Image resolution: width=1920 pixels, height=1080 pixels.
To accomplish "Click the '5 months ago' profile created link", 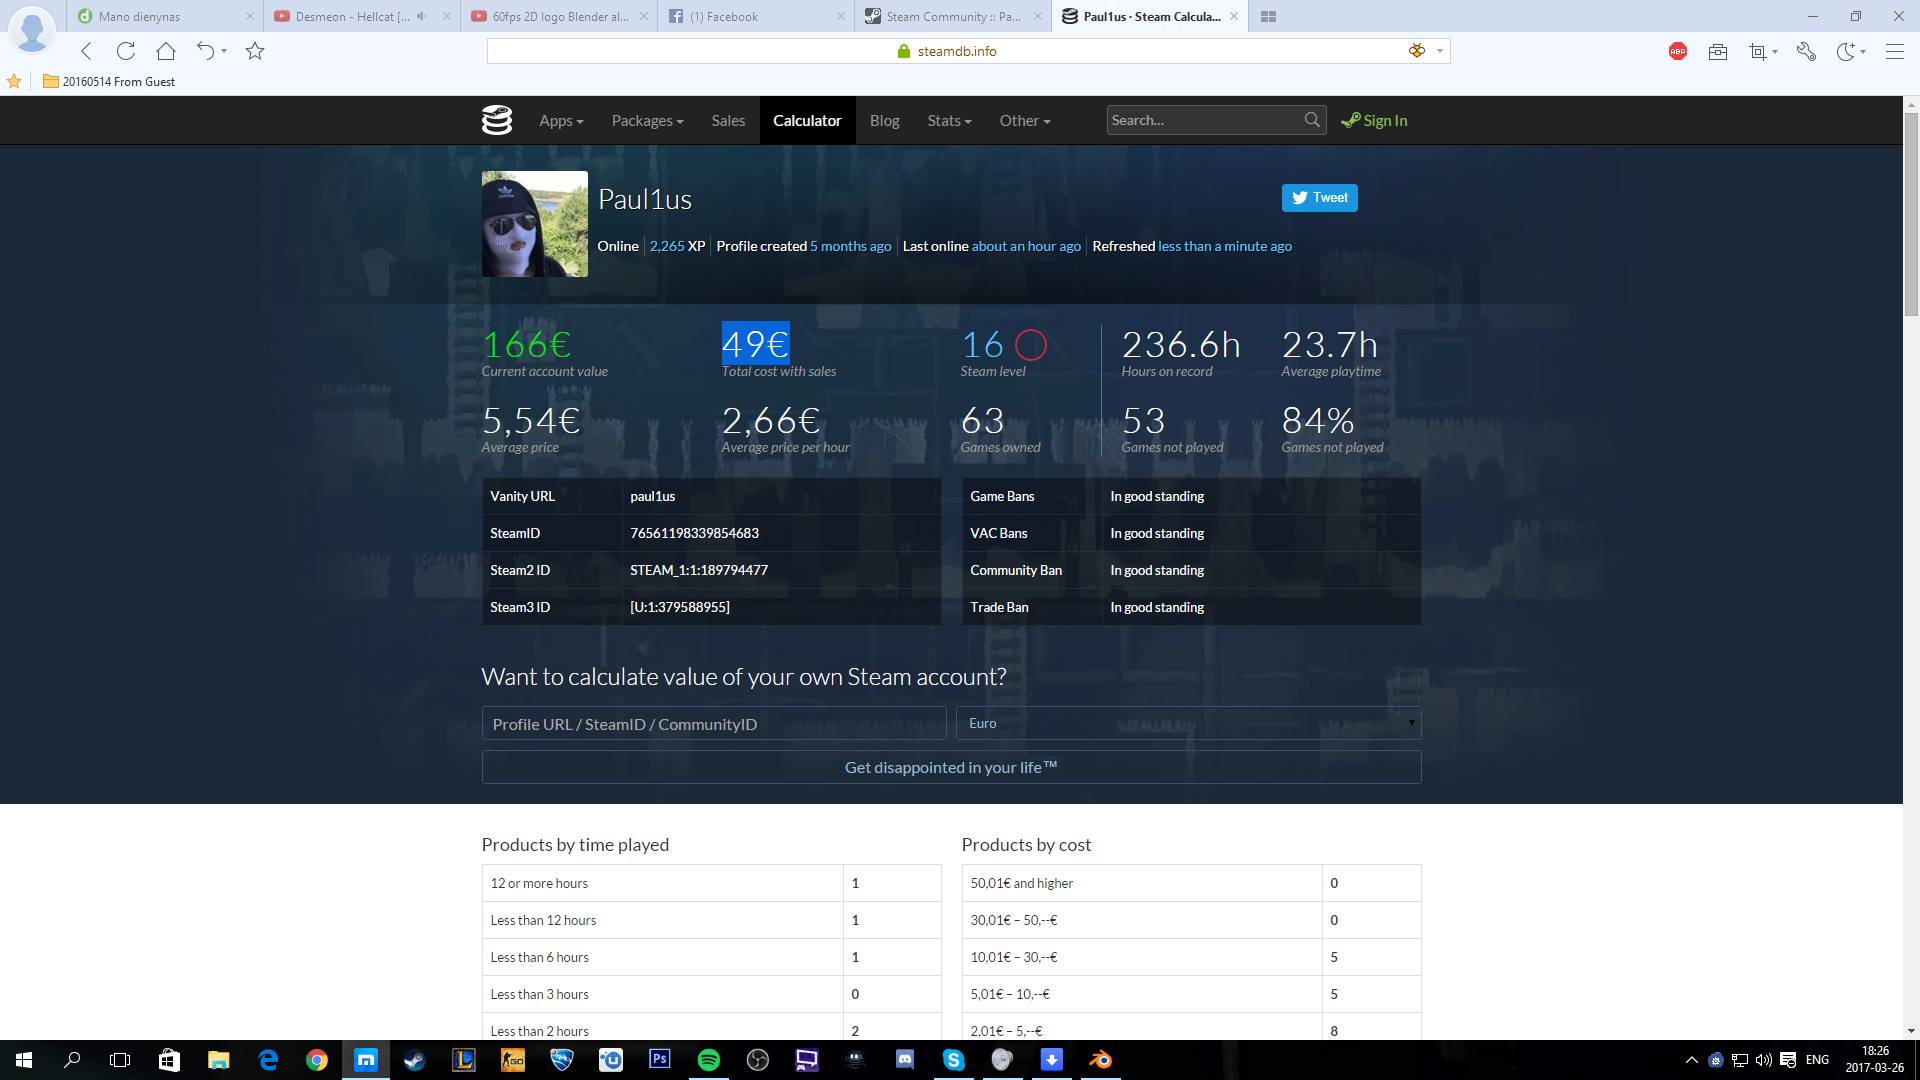I will point(850,246).
